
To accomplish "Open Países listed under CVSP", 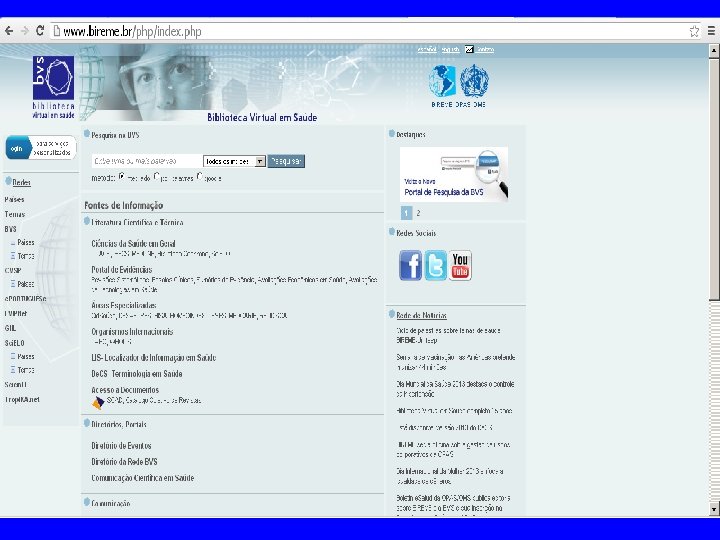I will point(26,284).
